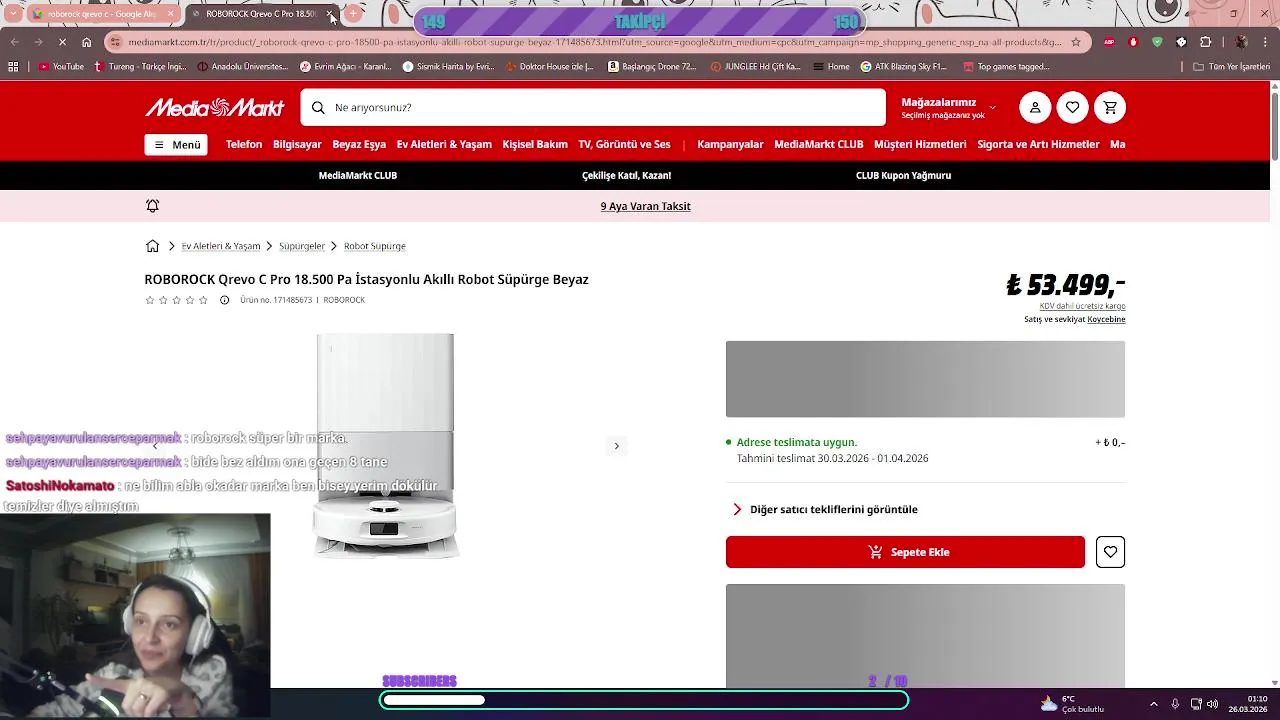Open the Kampanyalar link

[730, 144]
